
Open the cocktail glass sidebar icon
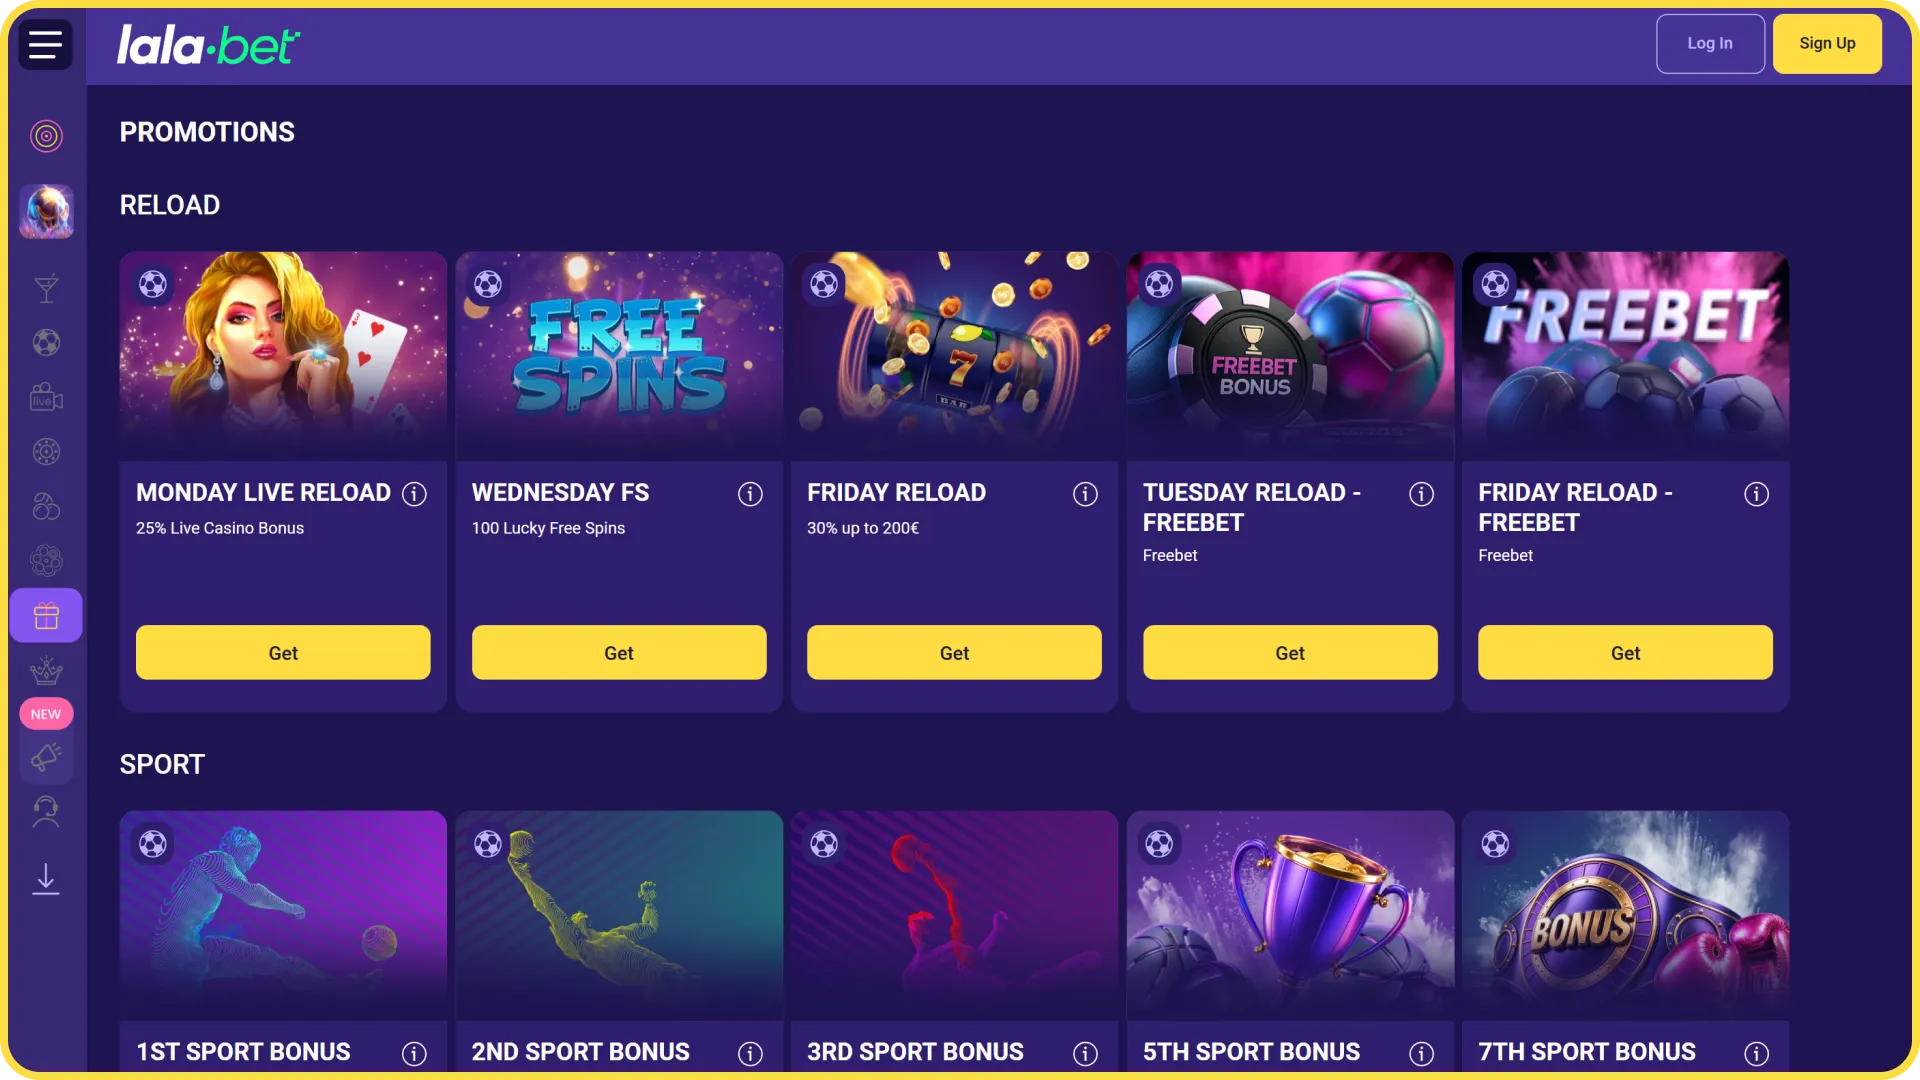pos(46,289)
